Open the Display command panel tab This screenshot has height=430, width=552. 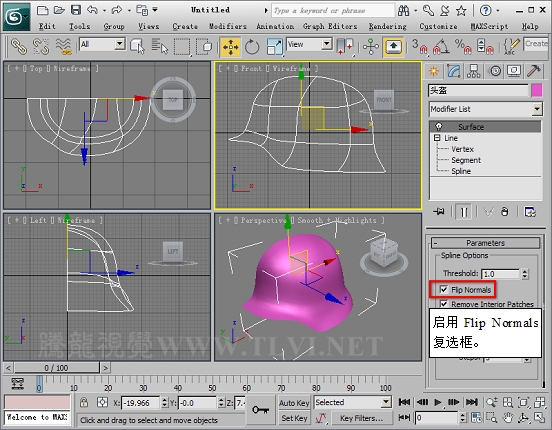[514, 71]
